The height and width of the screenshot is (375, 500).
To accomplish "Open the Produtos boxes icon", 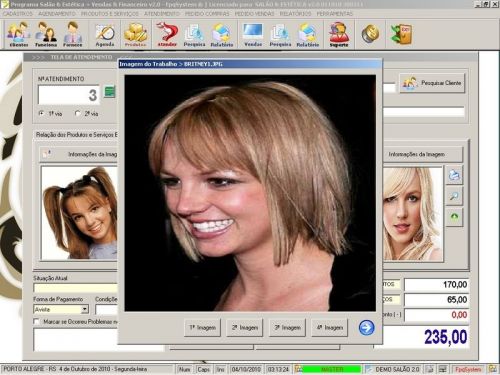I will tap(136, 34).
